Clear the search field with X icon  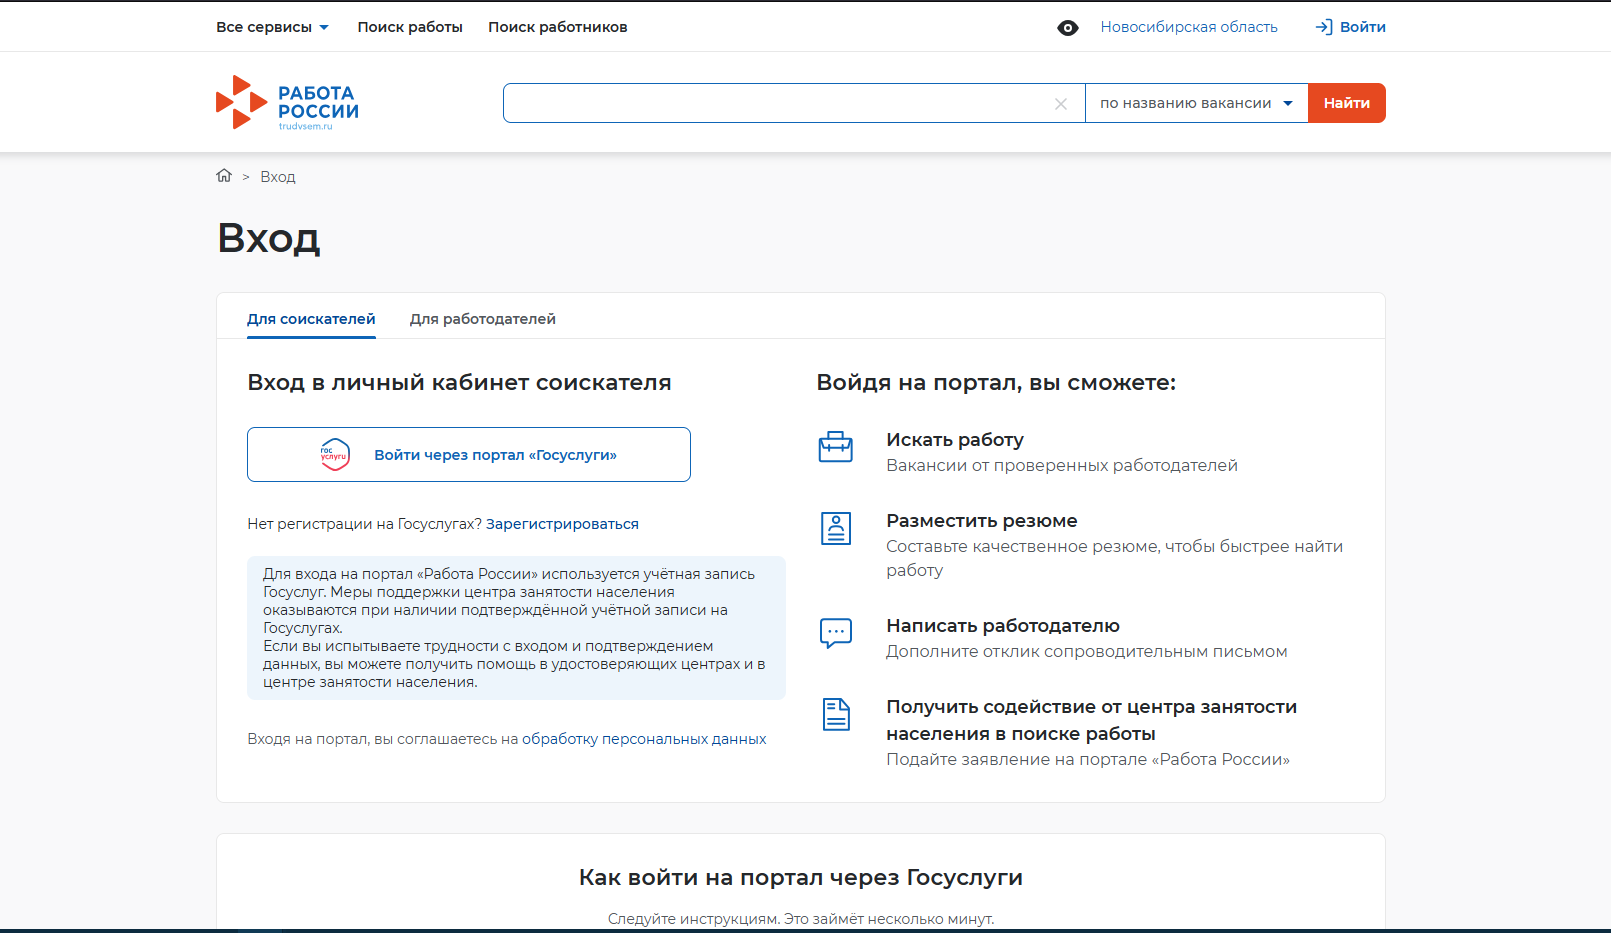[x=1061, y=104]
